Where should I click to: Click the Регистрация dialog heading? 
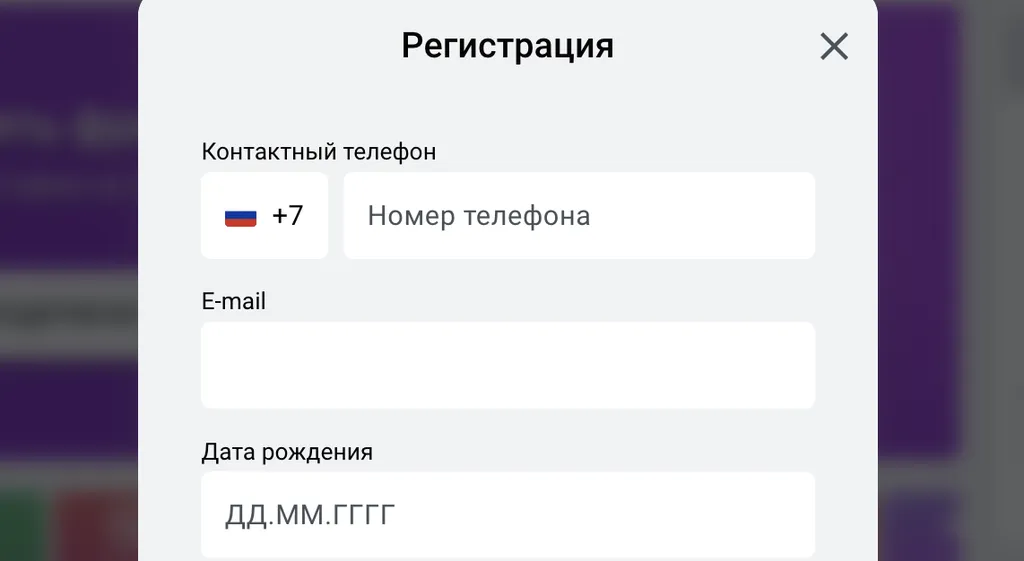tap(507, 46)
